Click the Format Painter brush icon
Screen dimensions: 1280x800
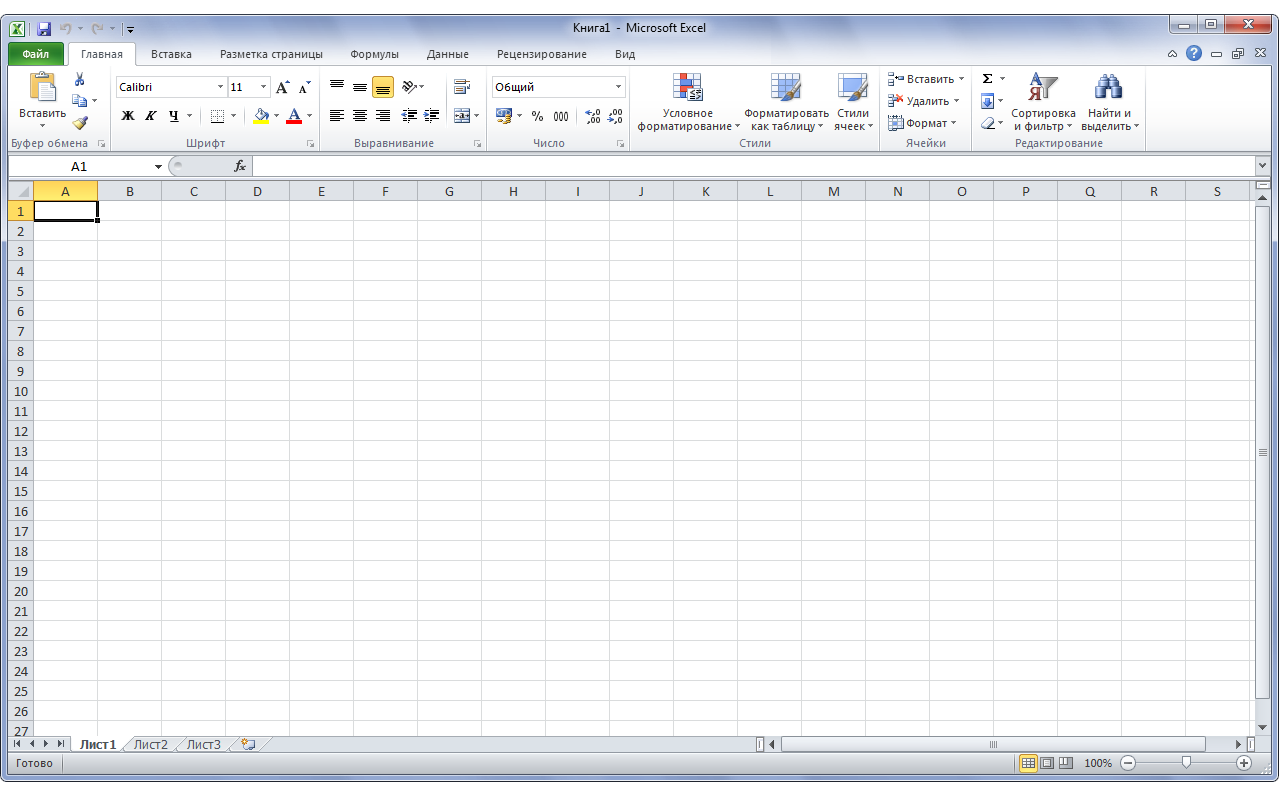tap(79, 123)
